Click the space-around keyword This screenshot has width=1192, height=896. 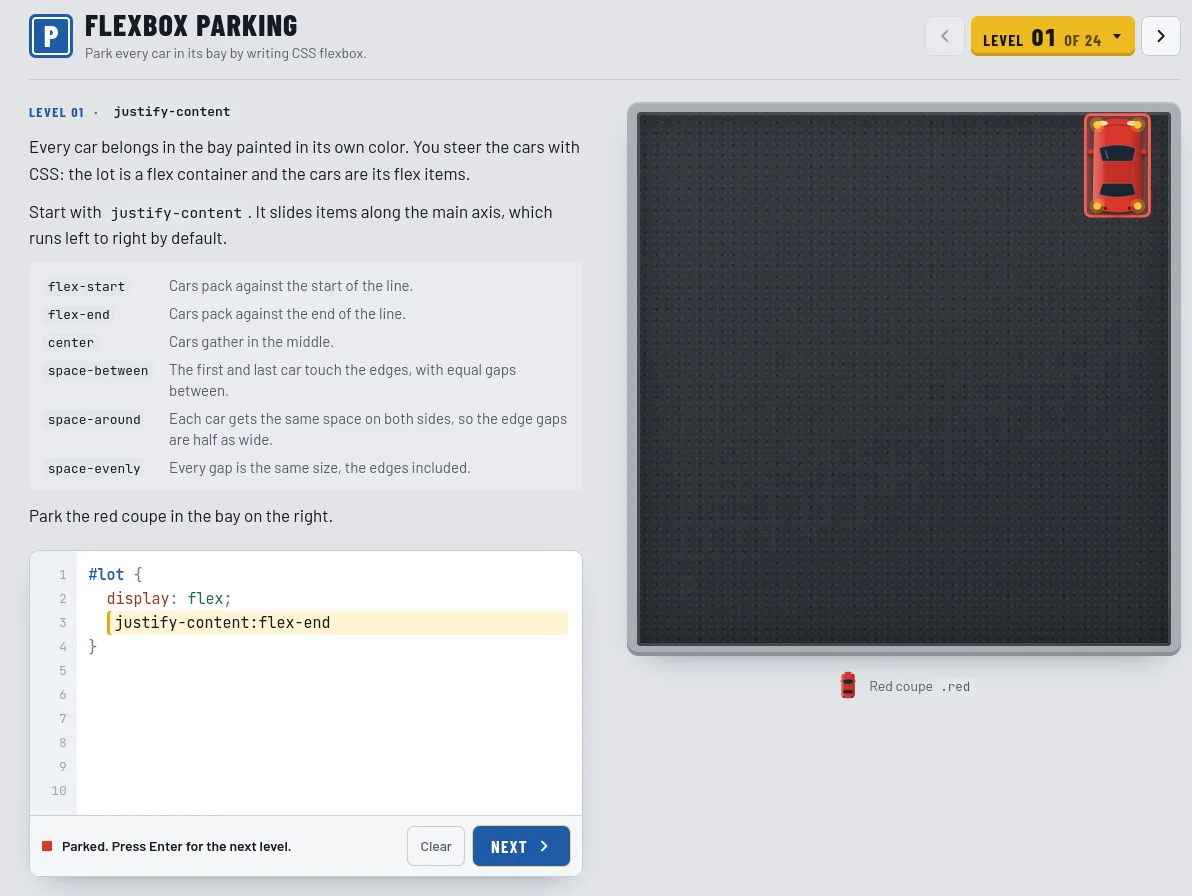point(94,420)
